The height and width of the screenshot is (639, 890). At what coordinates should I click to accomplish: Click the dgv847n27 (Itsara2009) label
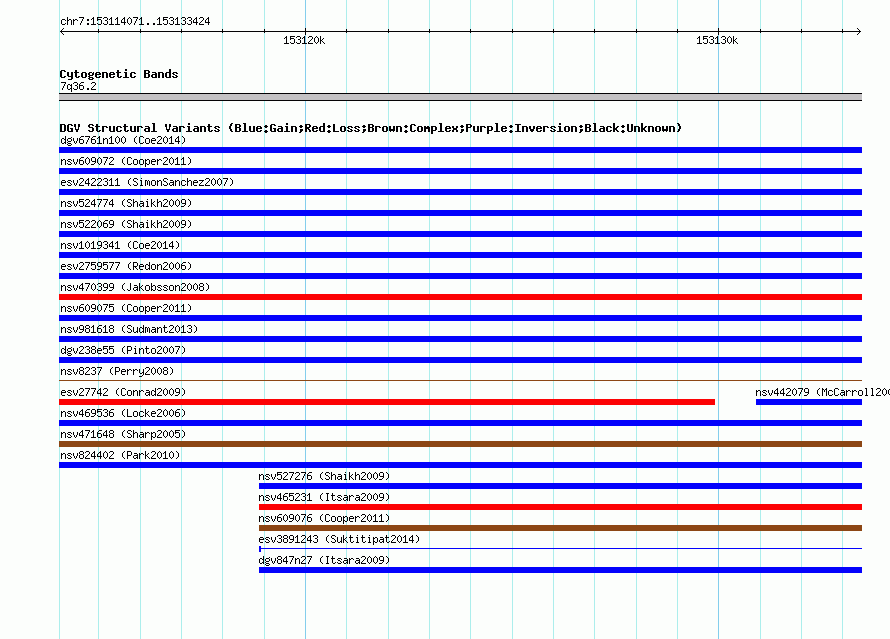324,560
